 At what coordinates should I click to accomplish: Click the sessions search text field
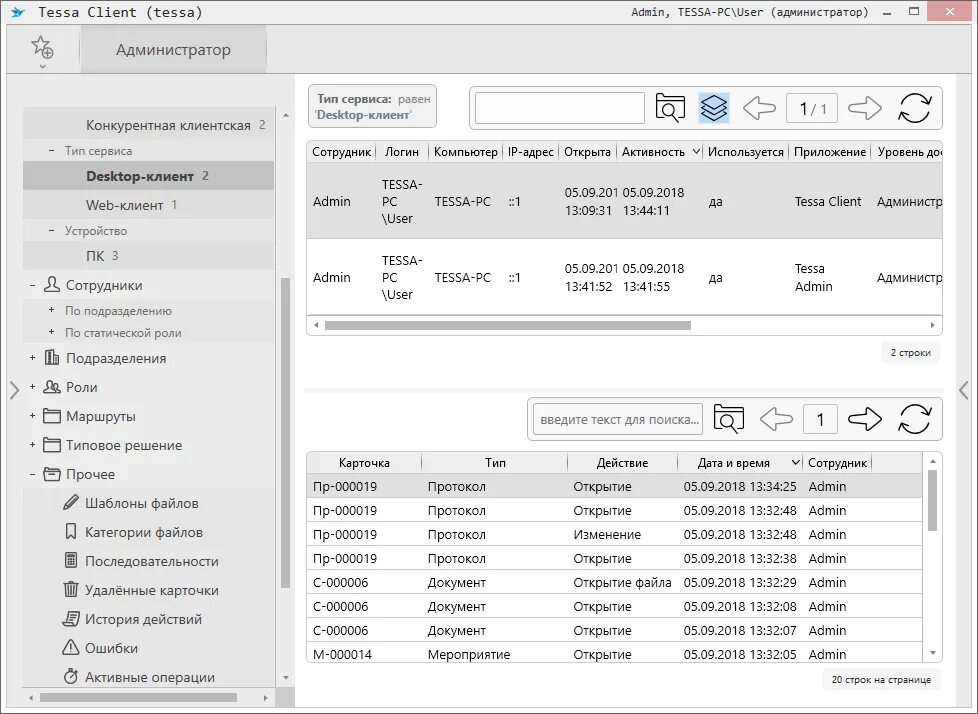coord(559,109)
